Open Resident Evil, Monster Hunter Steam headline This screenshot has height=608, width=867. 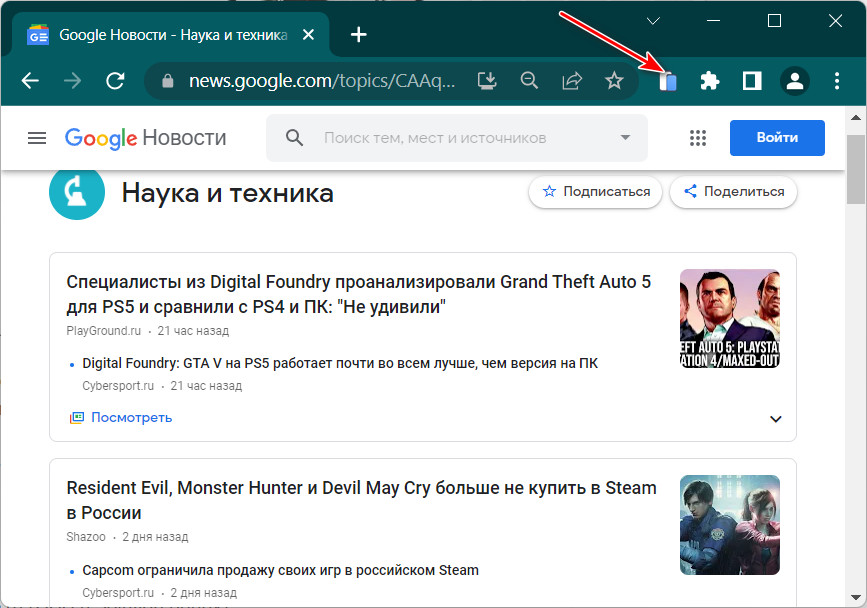click(x=362, y=500)
